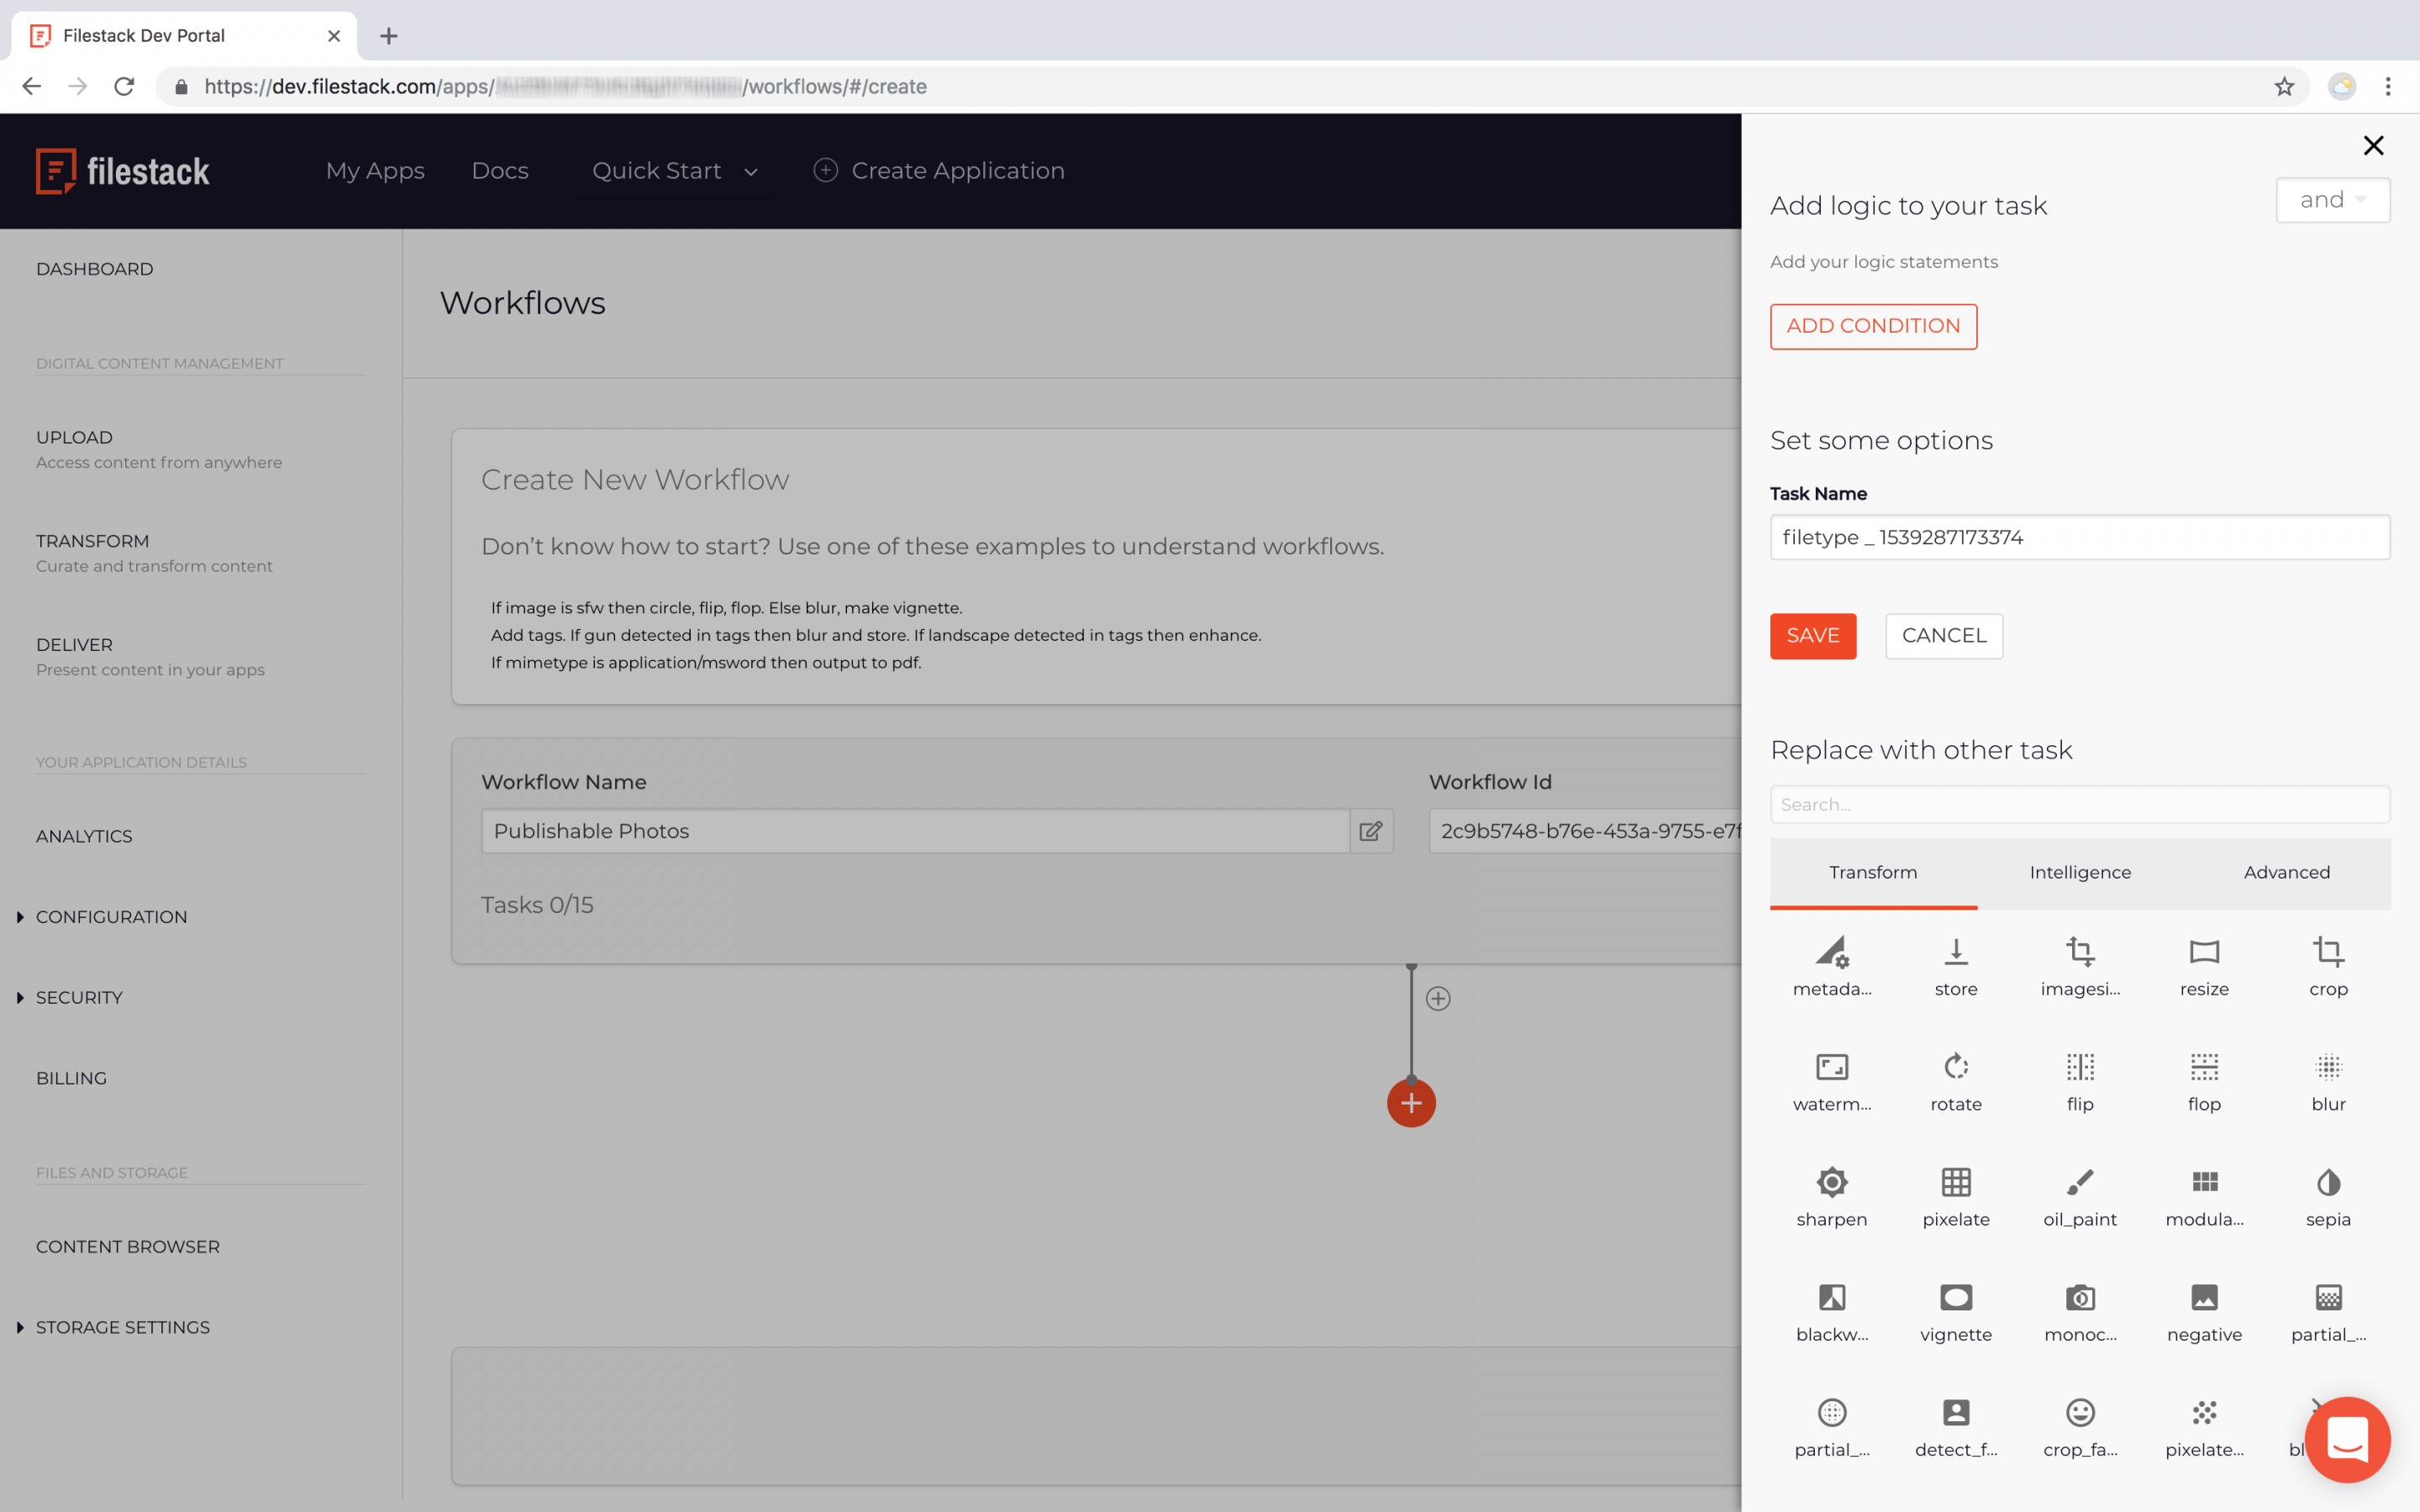Expand the Storage Settings section
Image resolution: width=2420 pixels, height=1512 pixels.
[x=122, y=1327]
